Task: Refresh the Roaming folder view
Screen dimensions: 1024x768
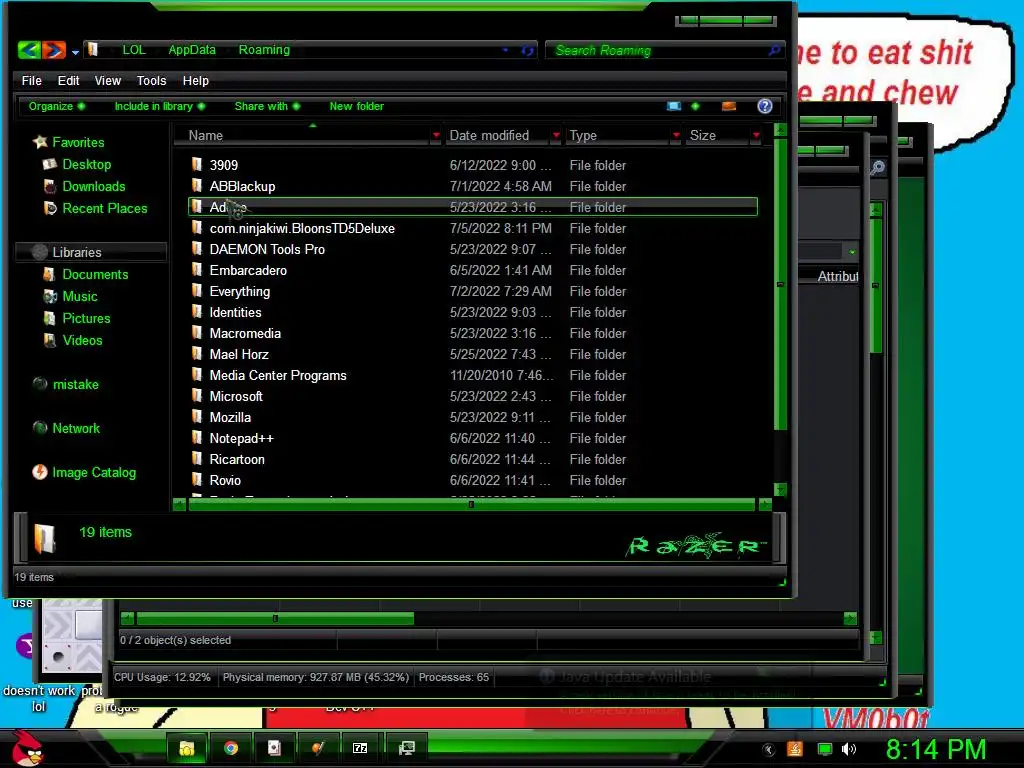Action: pyautogui.click(x=527, y=50)
